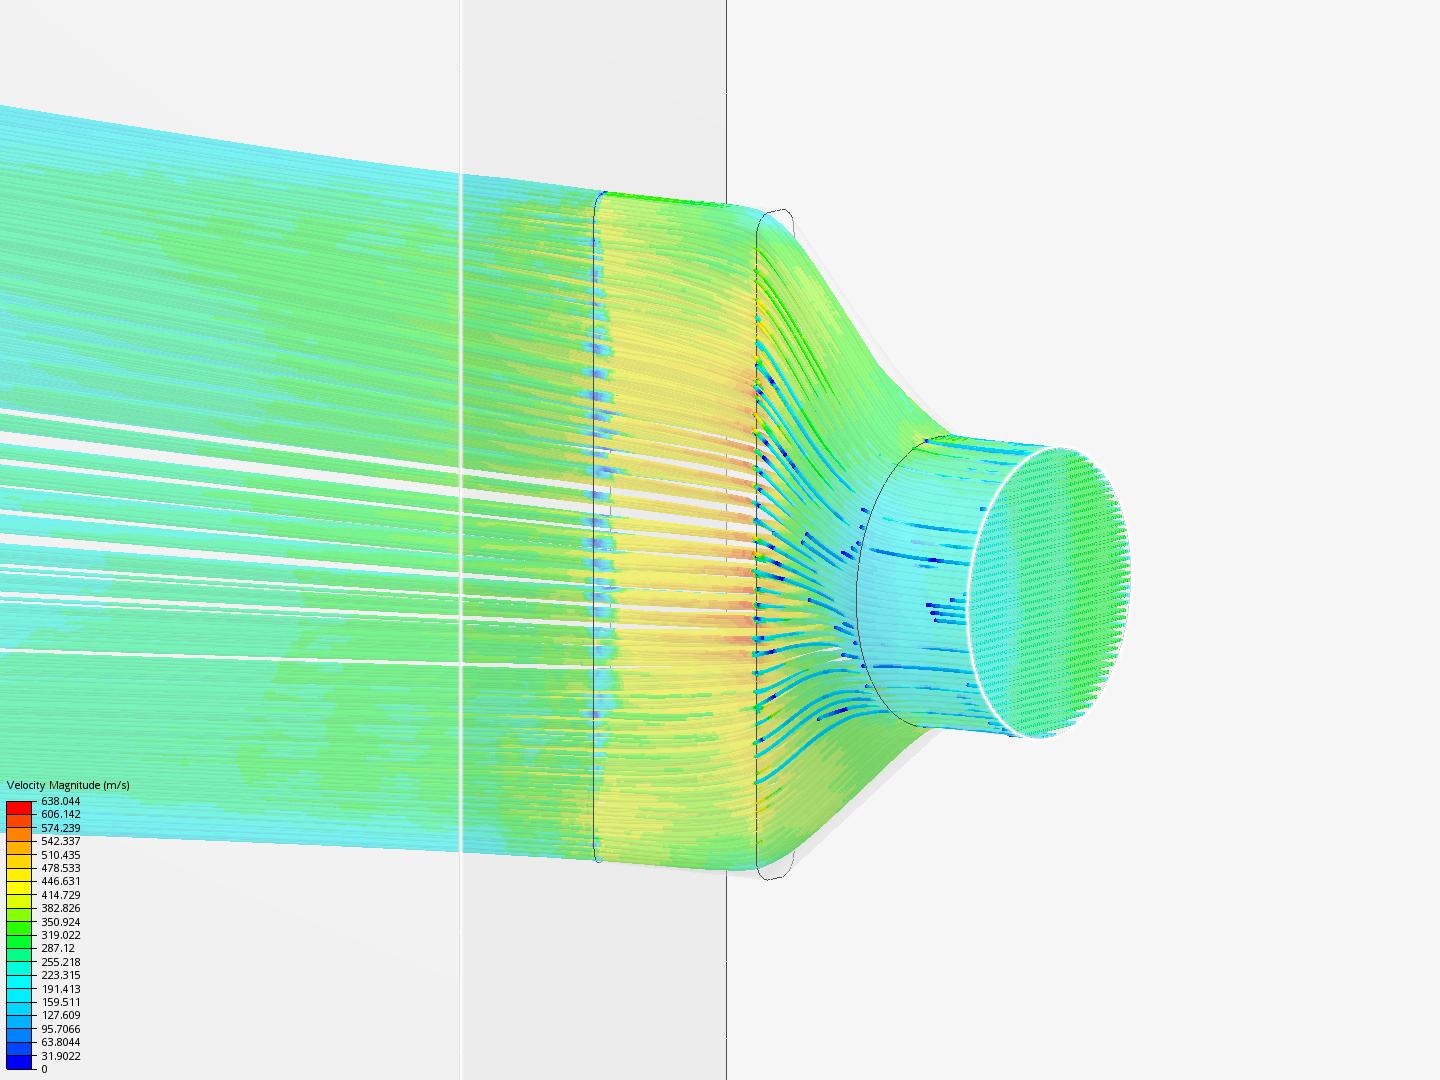Screen dimensions: 1440x1080
Task: Select the 638.044 legend value
Action: 60,801
